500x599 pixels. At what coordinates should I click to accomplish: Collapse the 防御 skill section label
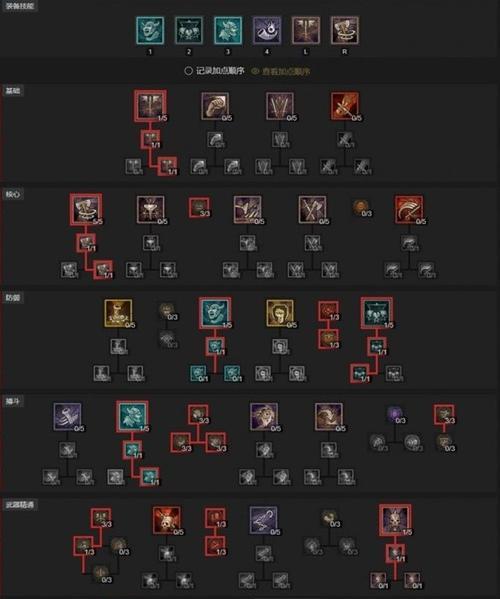coord(13,297)
